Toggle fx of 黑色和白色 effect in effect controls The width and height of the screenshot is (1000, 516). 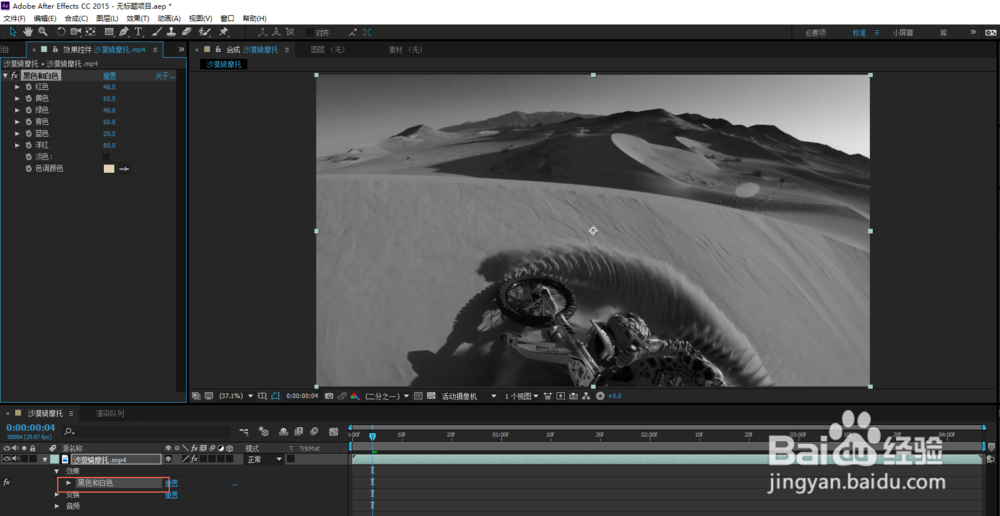tap(15, 76)
